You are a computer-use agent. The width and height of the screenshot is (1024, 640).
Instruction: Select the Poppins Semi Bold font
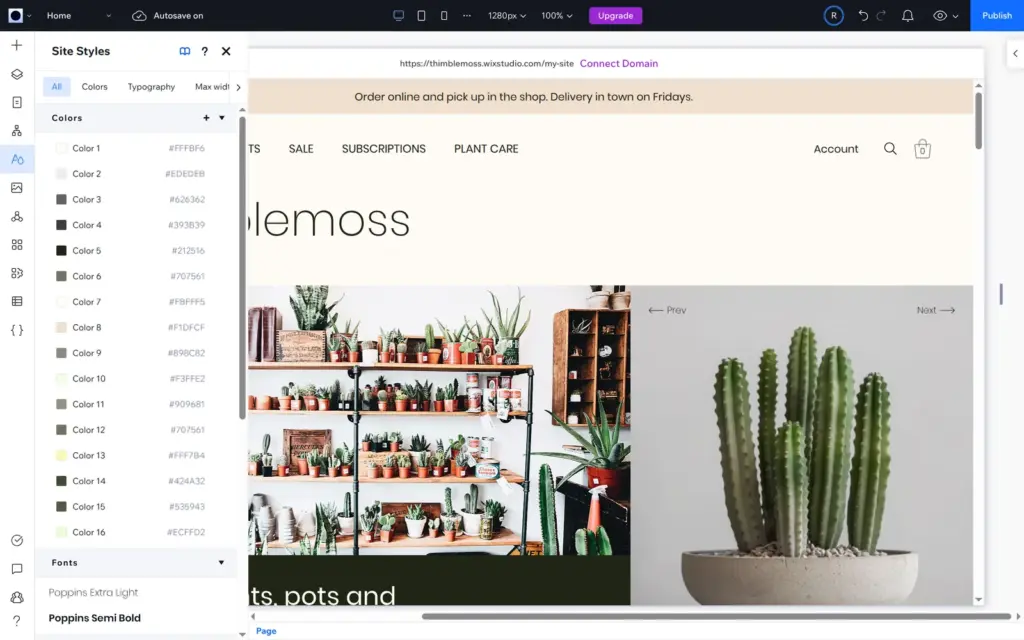click(x=95, y=618)
